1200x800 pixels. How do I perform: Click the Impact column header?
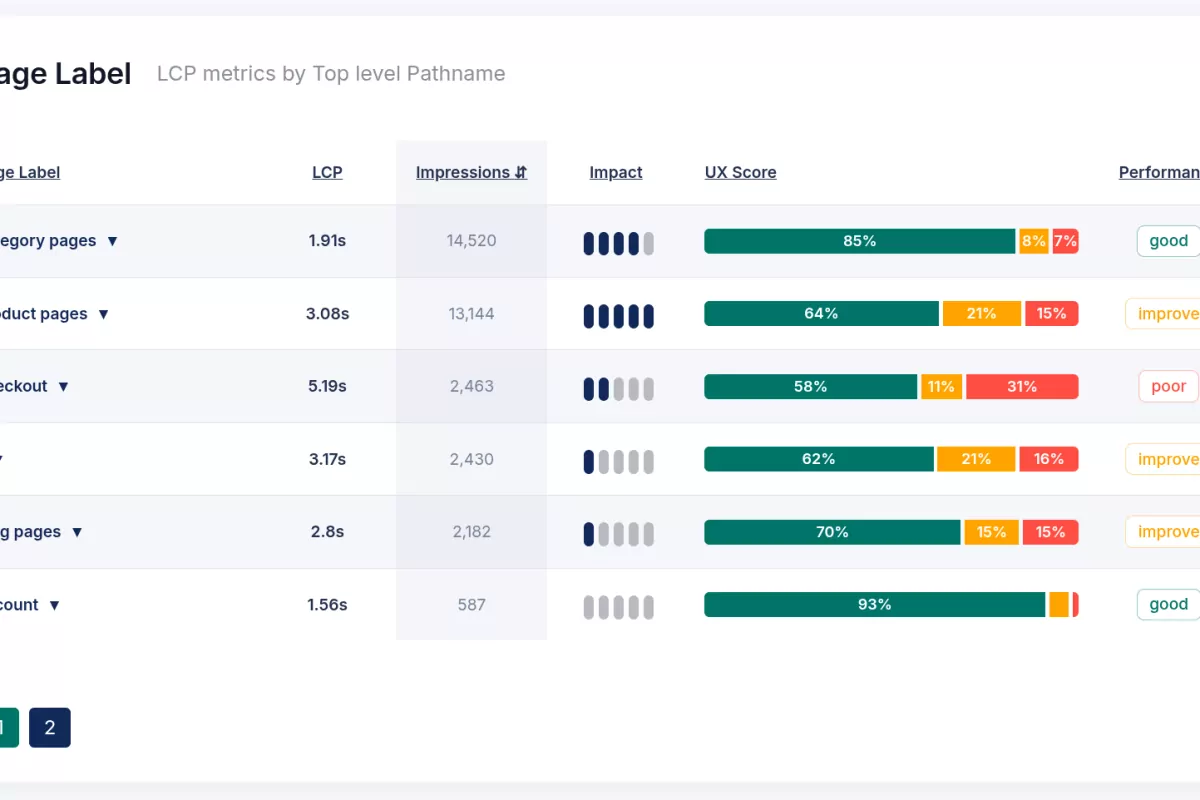616,172
